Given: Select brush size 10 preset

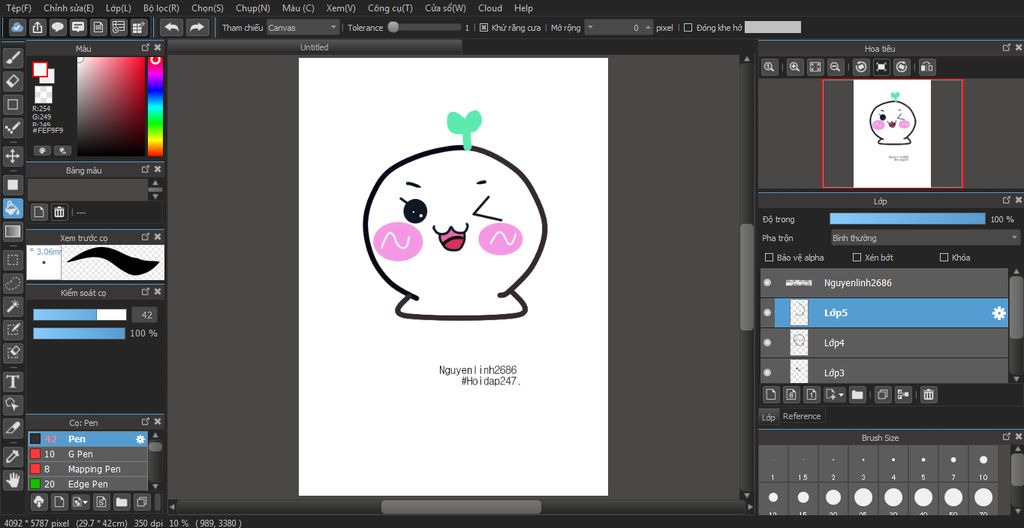Looking at the screenshot, I should 983,466.
